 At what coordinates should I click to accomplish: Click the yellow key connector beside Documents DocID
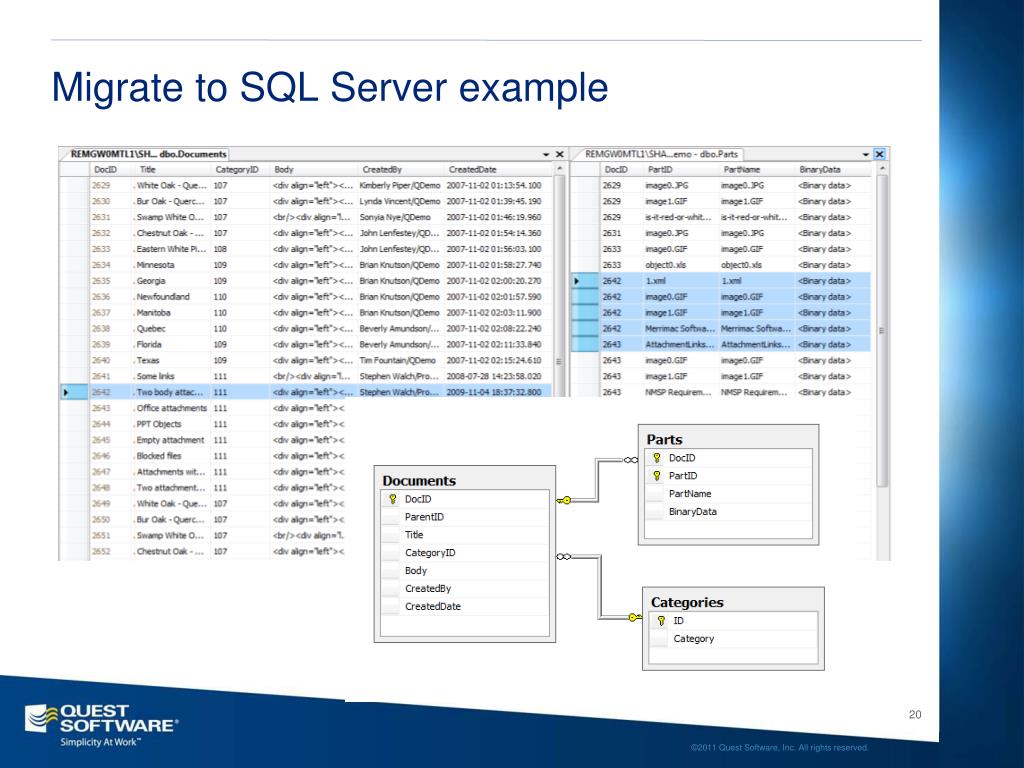(564, 500)
